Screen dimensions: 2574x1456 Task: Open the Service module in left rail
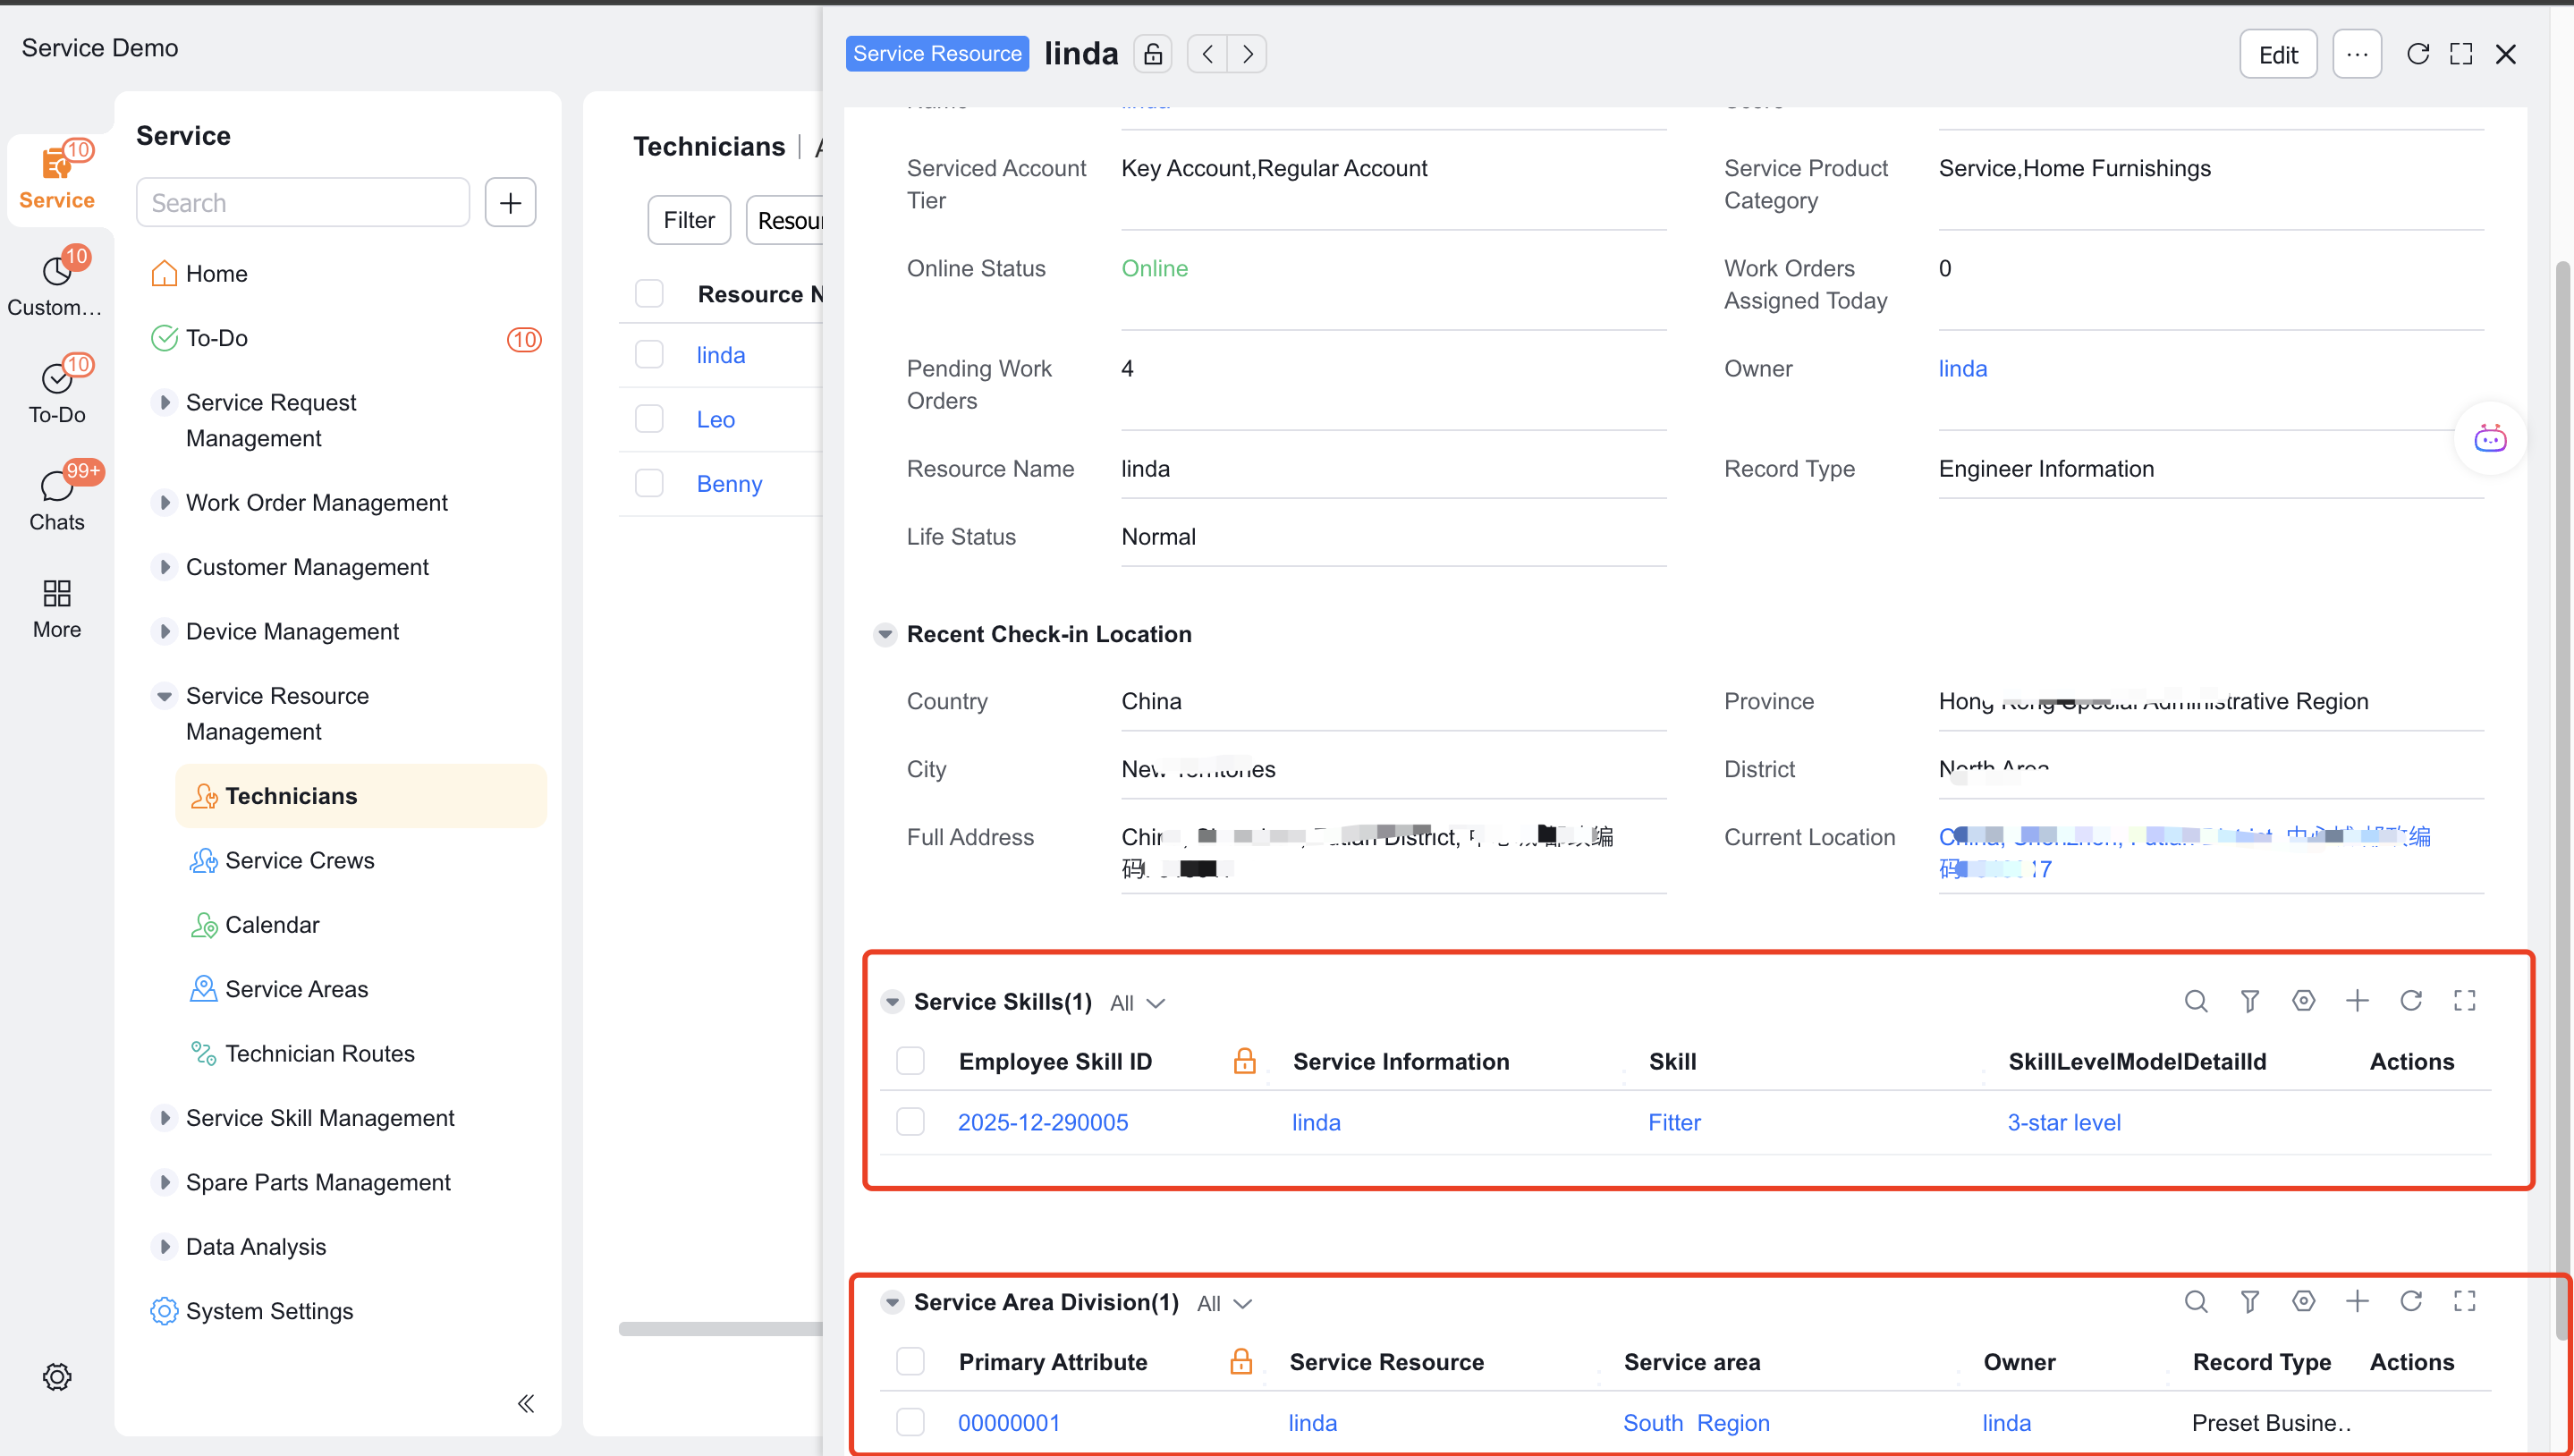pos(57,178)
